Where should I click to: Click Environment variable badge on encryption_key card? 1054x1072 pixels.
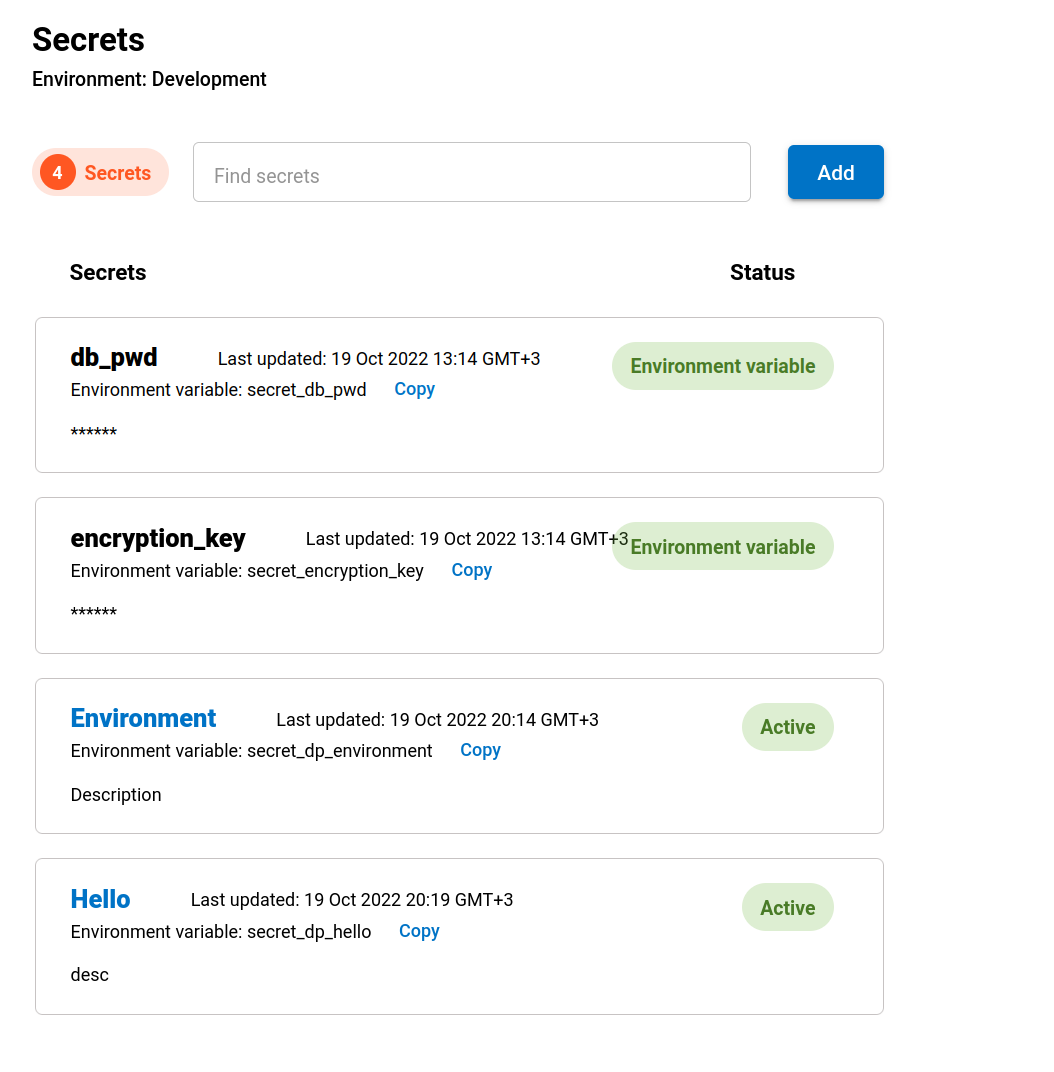tap(722, 547)
